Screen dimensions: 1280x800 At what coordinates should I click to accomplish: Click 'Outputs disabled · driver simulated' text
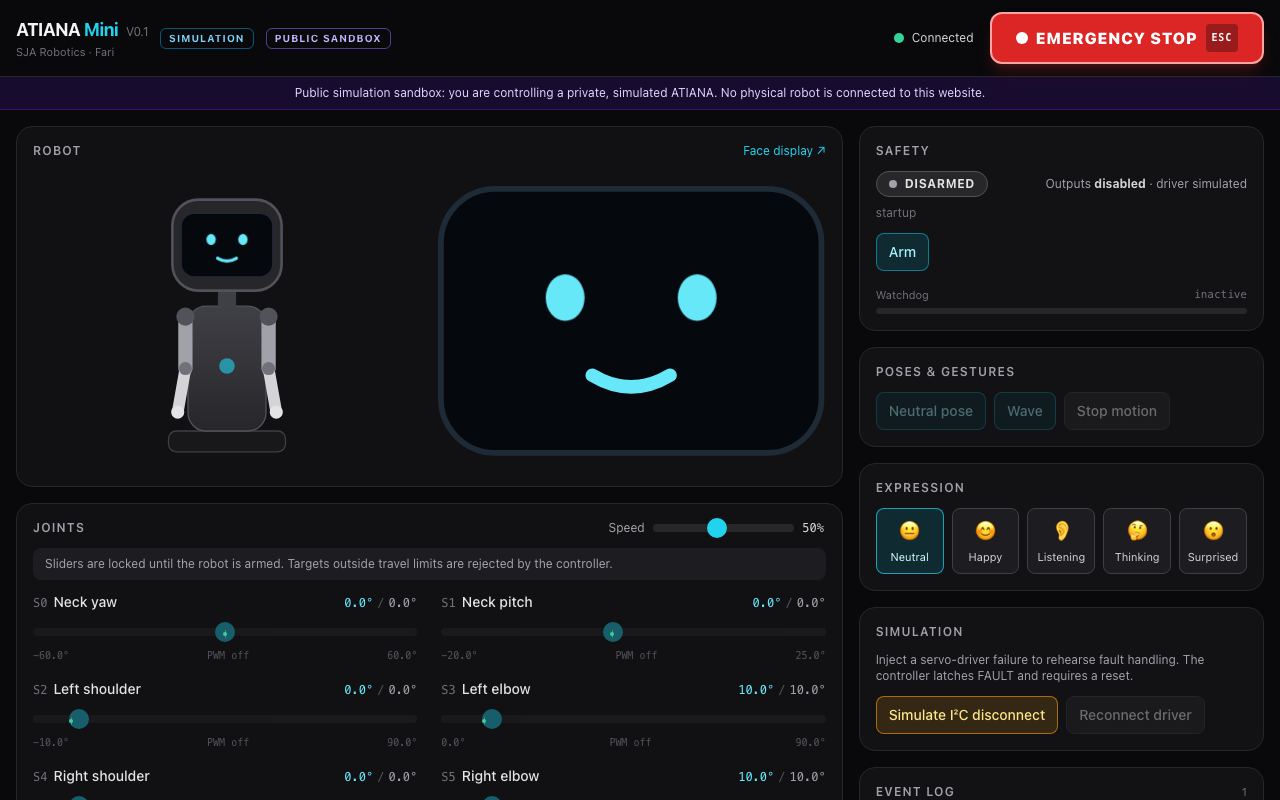1146,184
